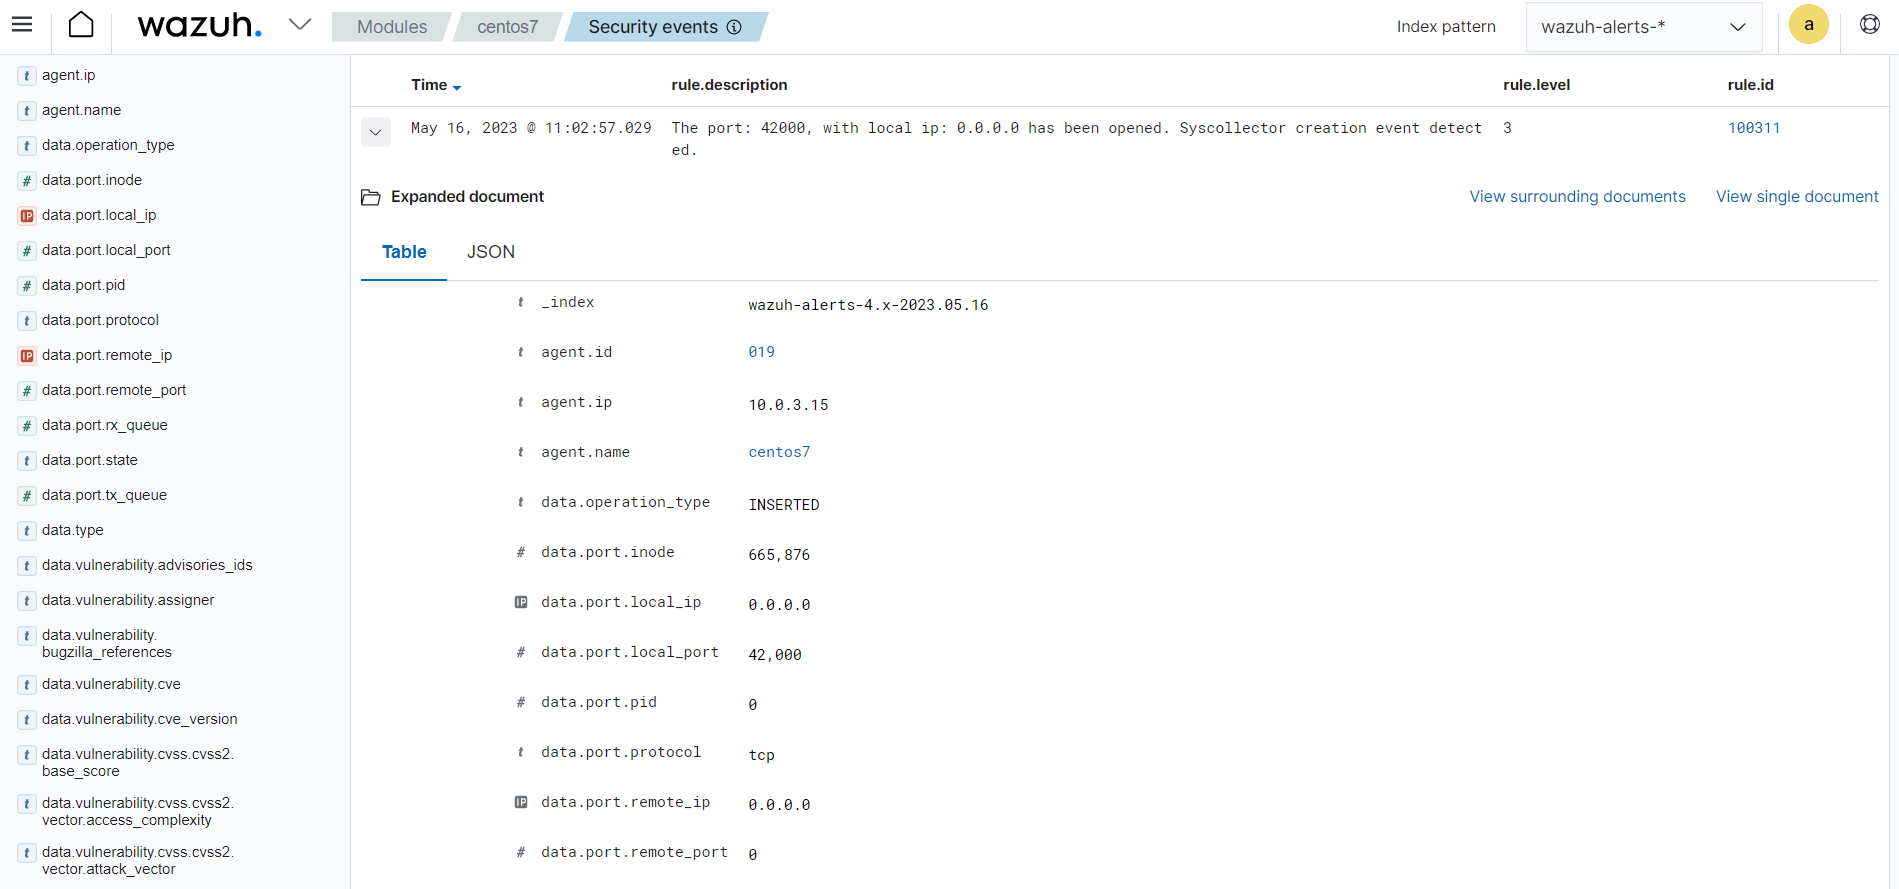Viewport: 1899px width, 889px height.
Task: Select data.port.remote_port field in sidebar
Action: (114, 390)
